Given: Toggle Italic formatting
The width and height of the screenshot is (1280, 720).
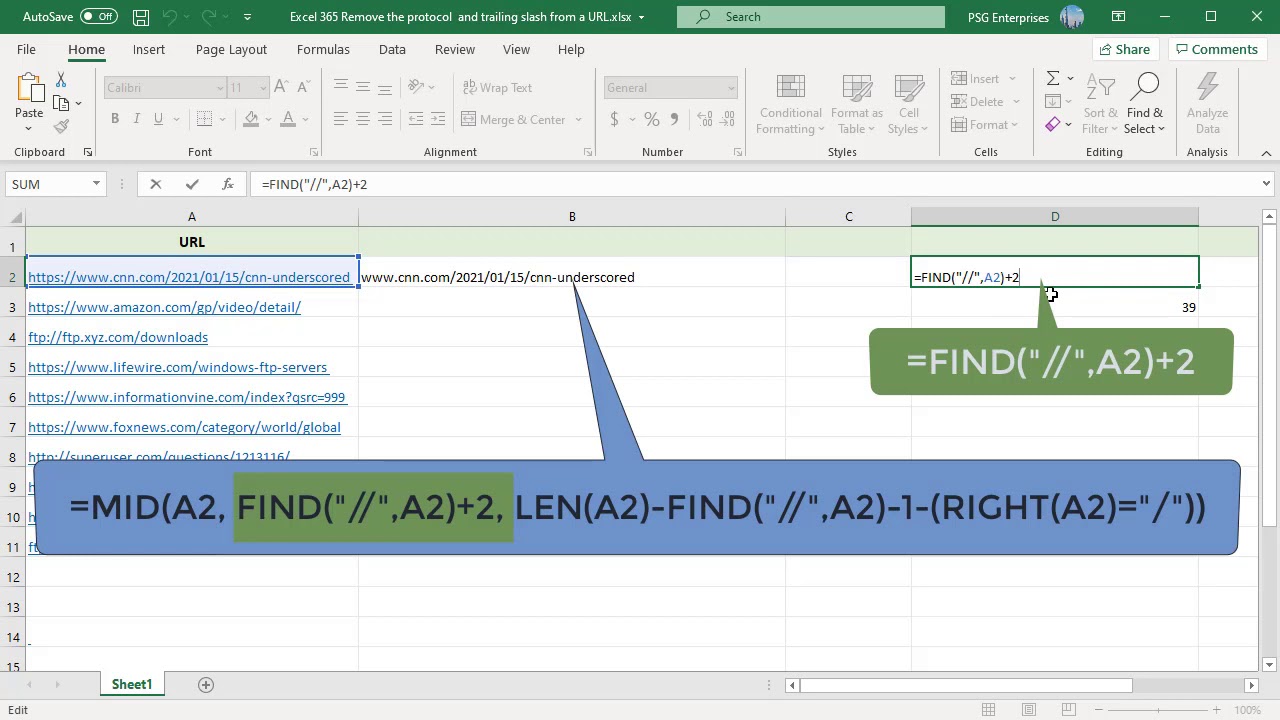Looking at the screenshot, I should pyautogui.click(x=137, y=119).
